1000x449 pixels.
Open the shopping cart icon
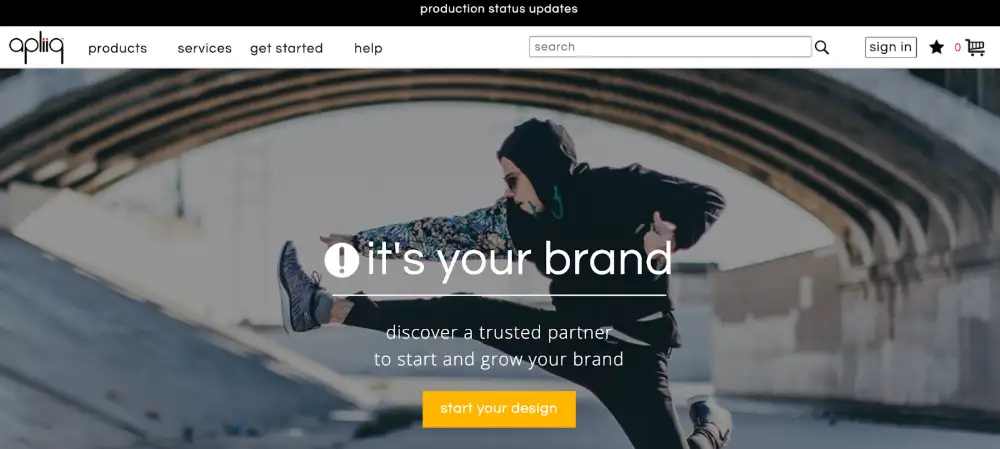point(975,47)
